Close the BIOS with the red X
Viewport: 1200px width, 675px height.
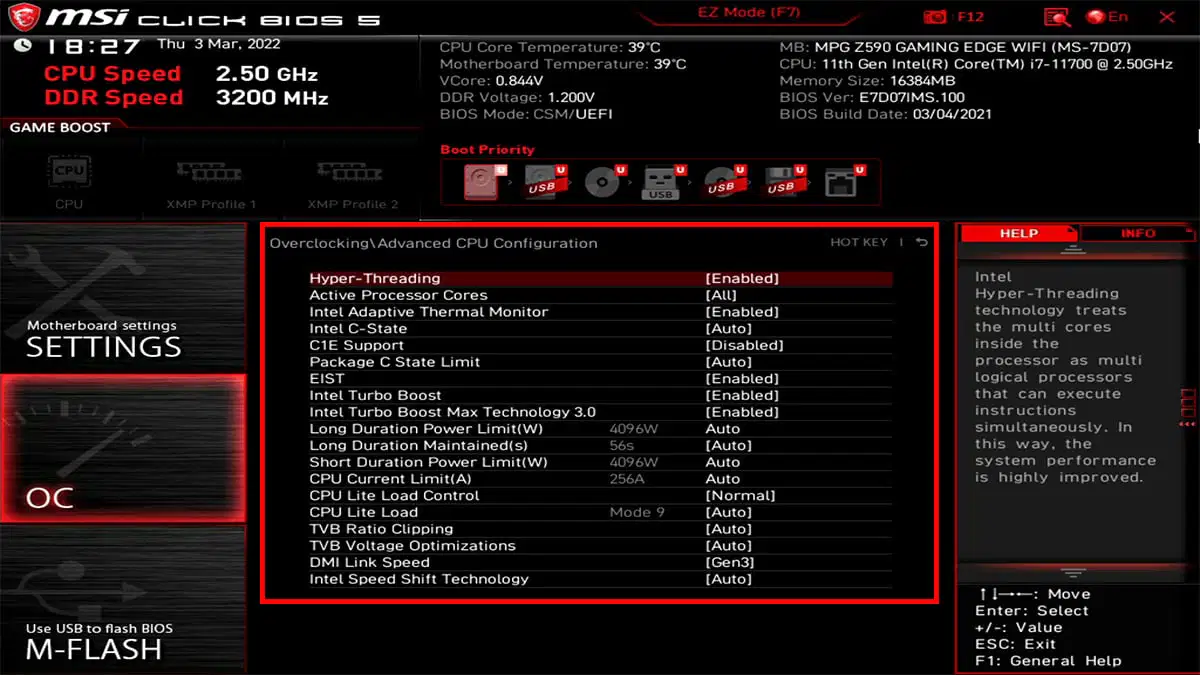(1167, 17)
